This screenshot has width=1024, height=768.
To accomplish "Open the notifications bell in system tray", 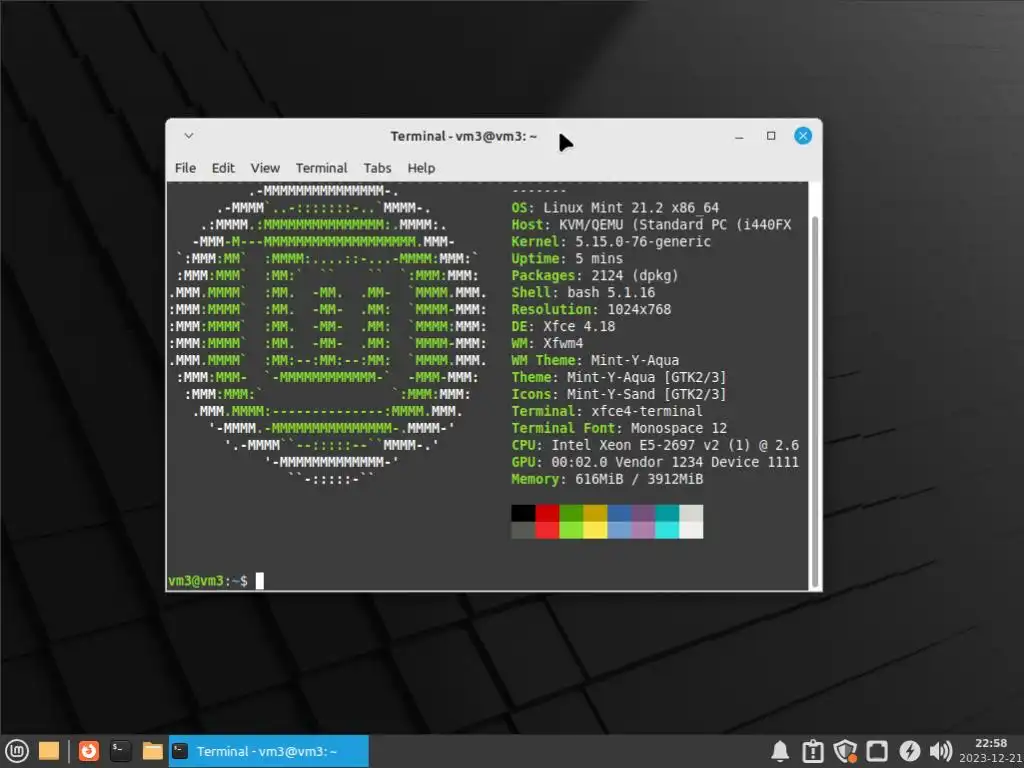I will coord(780,751).
